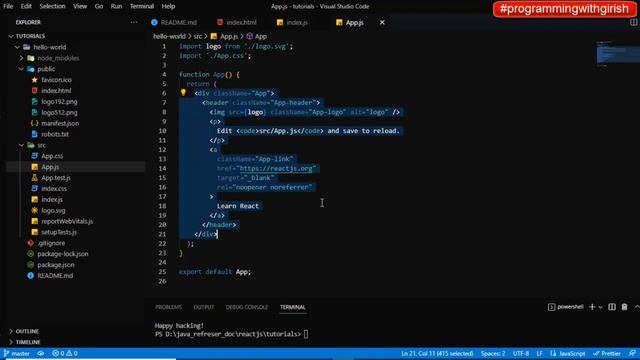Click the lightbulb code action icon
Screen dimensions: 640x360
pos(183,93)
